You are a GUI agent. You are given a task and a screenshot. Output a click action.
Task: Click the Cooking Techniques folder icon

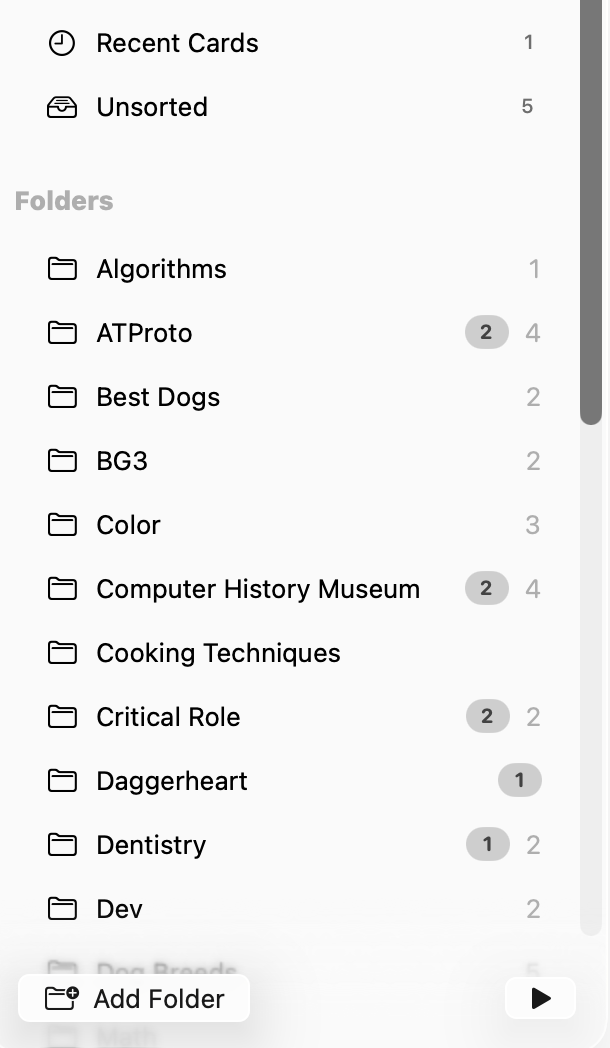62,653
